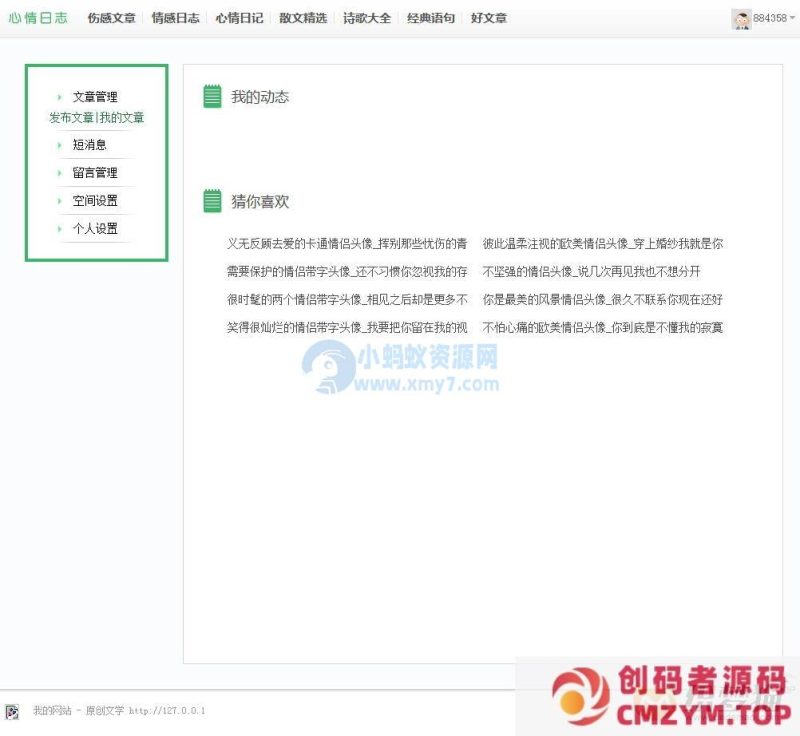The height and width of the screenshot is (736, 800).
Task: Expand the 短消息 sidebar section
Action: click(88, 145)
